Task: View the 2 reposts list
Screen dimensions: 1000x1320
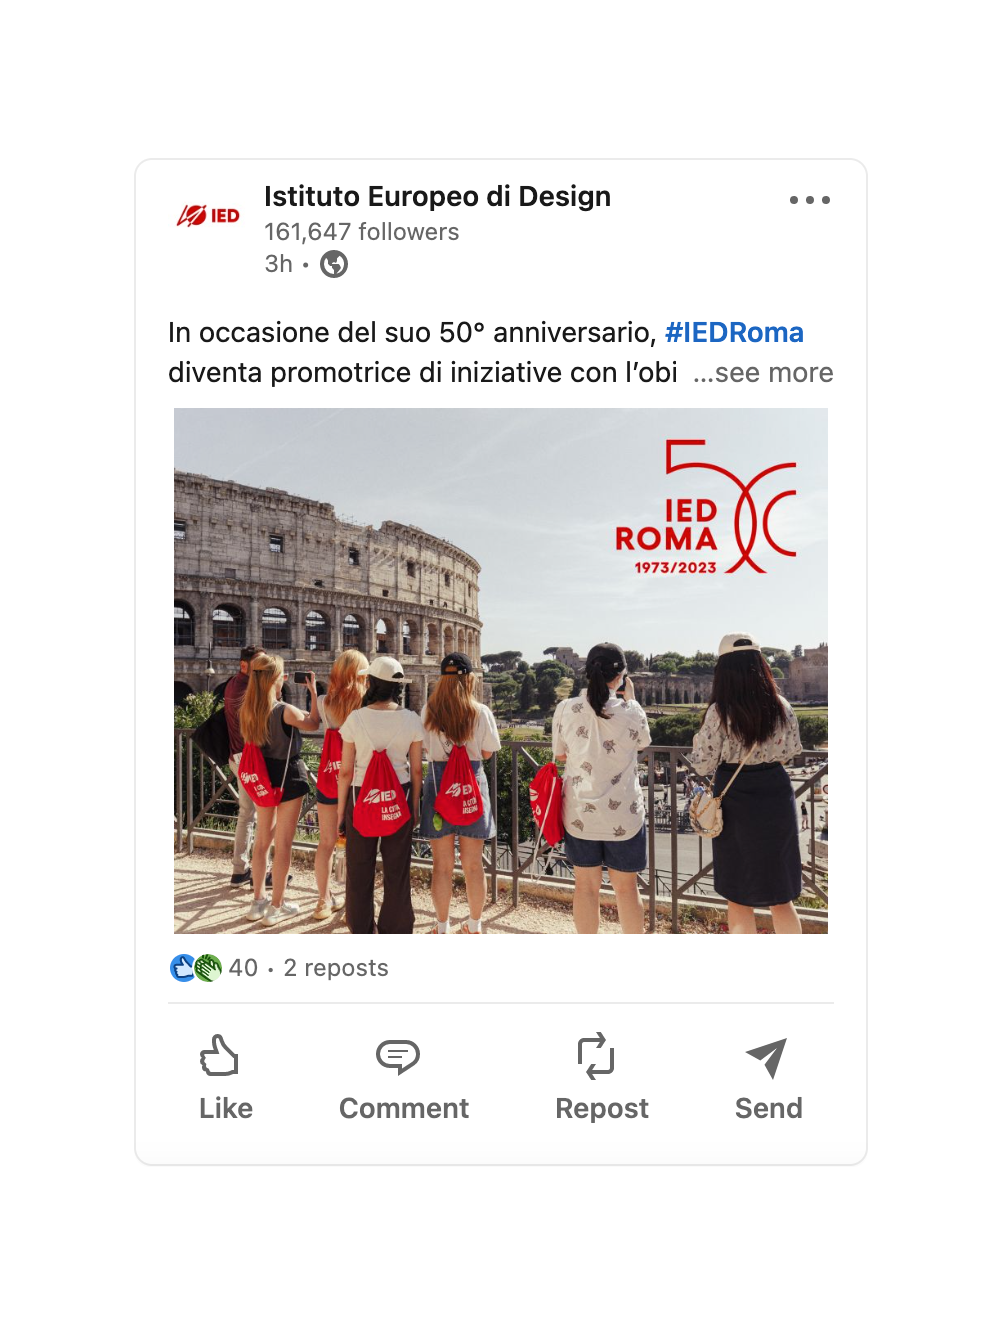Action: 336,968
